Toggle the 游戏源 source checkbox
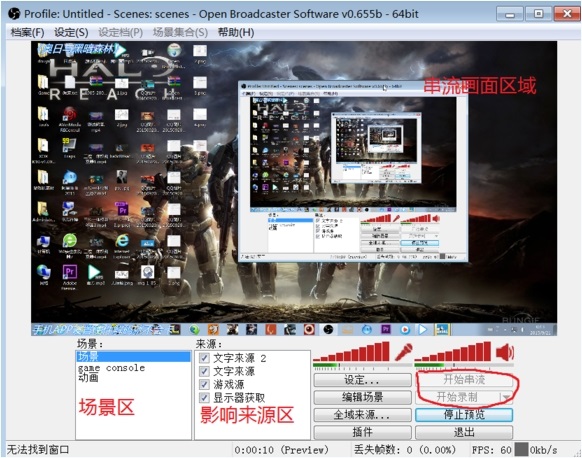The width and height of the screenshot is (582, 458). pos(204,385)
